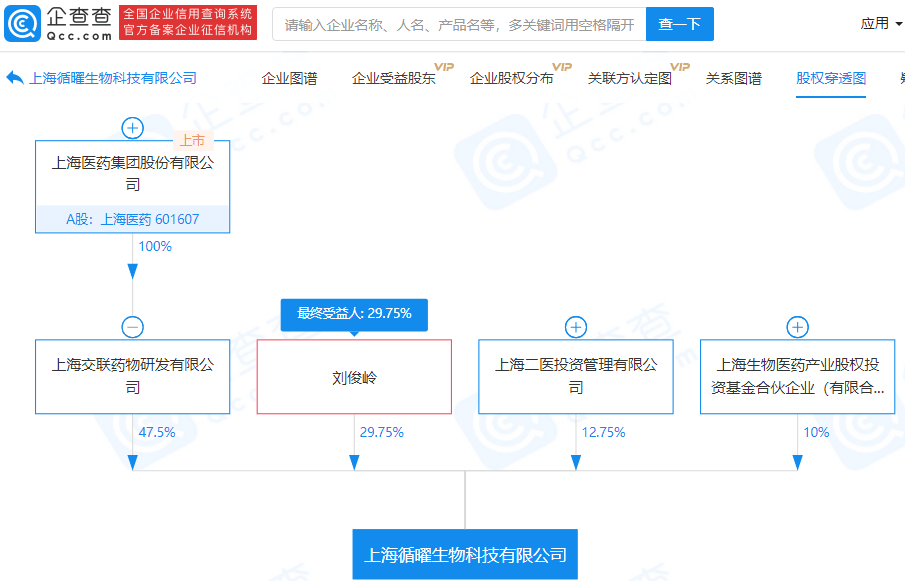Switch to the 企业受益股东 tab
This screenshot has height=581, width=905.
coord(394,78)
